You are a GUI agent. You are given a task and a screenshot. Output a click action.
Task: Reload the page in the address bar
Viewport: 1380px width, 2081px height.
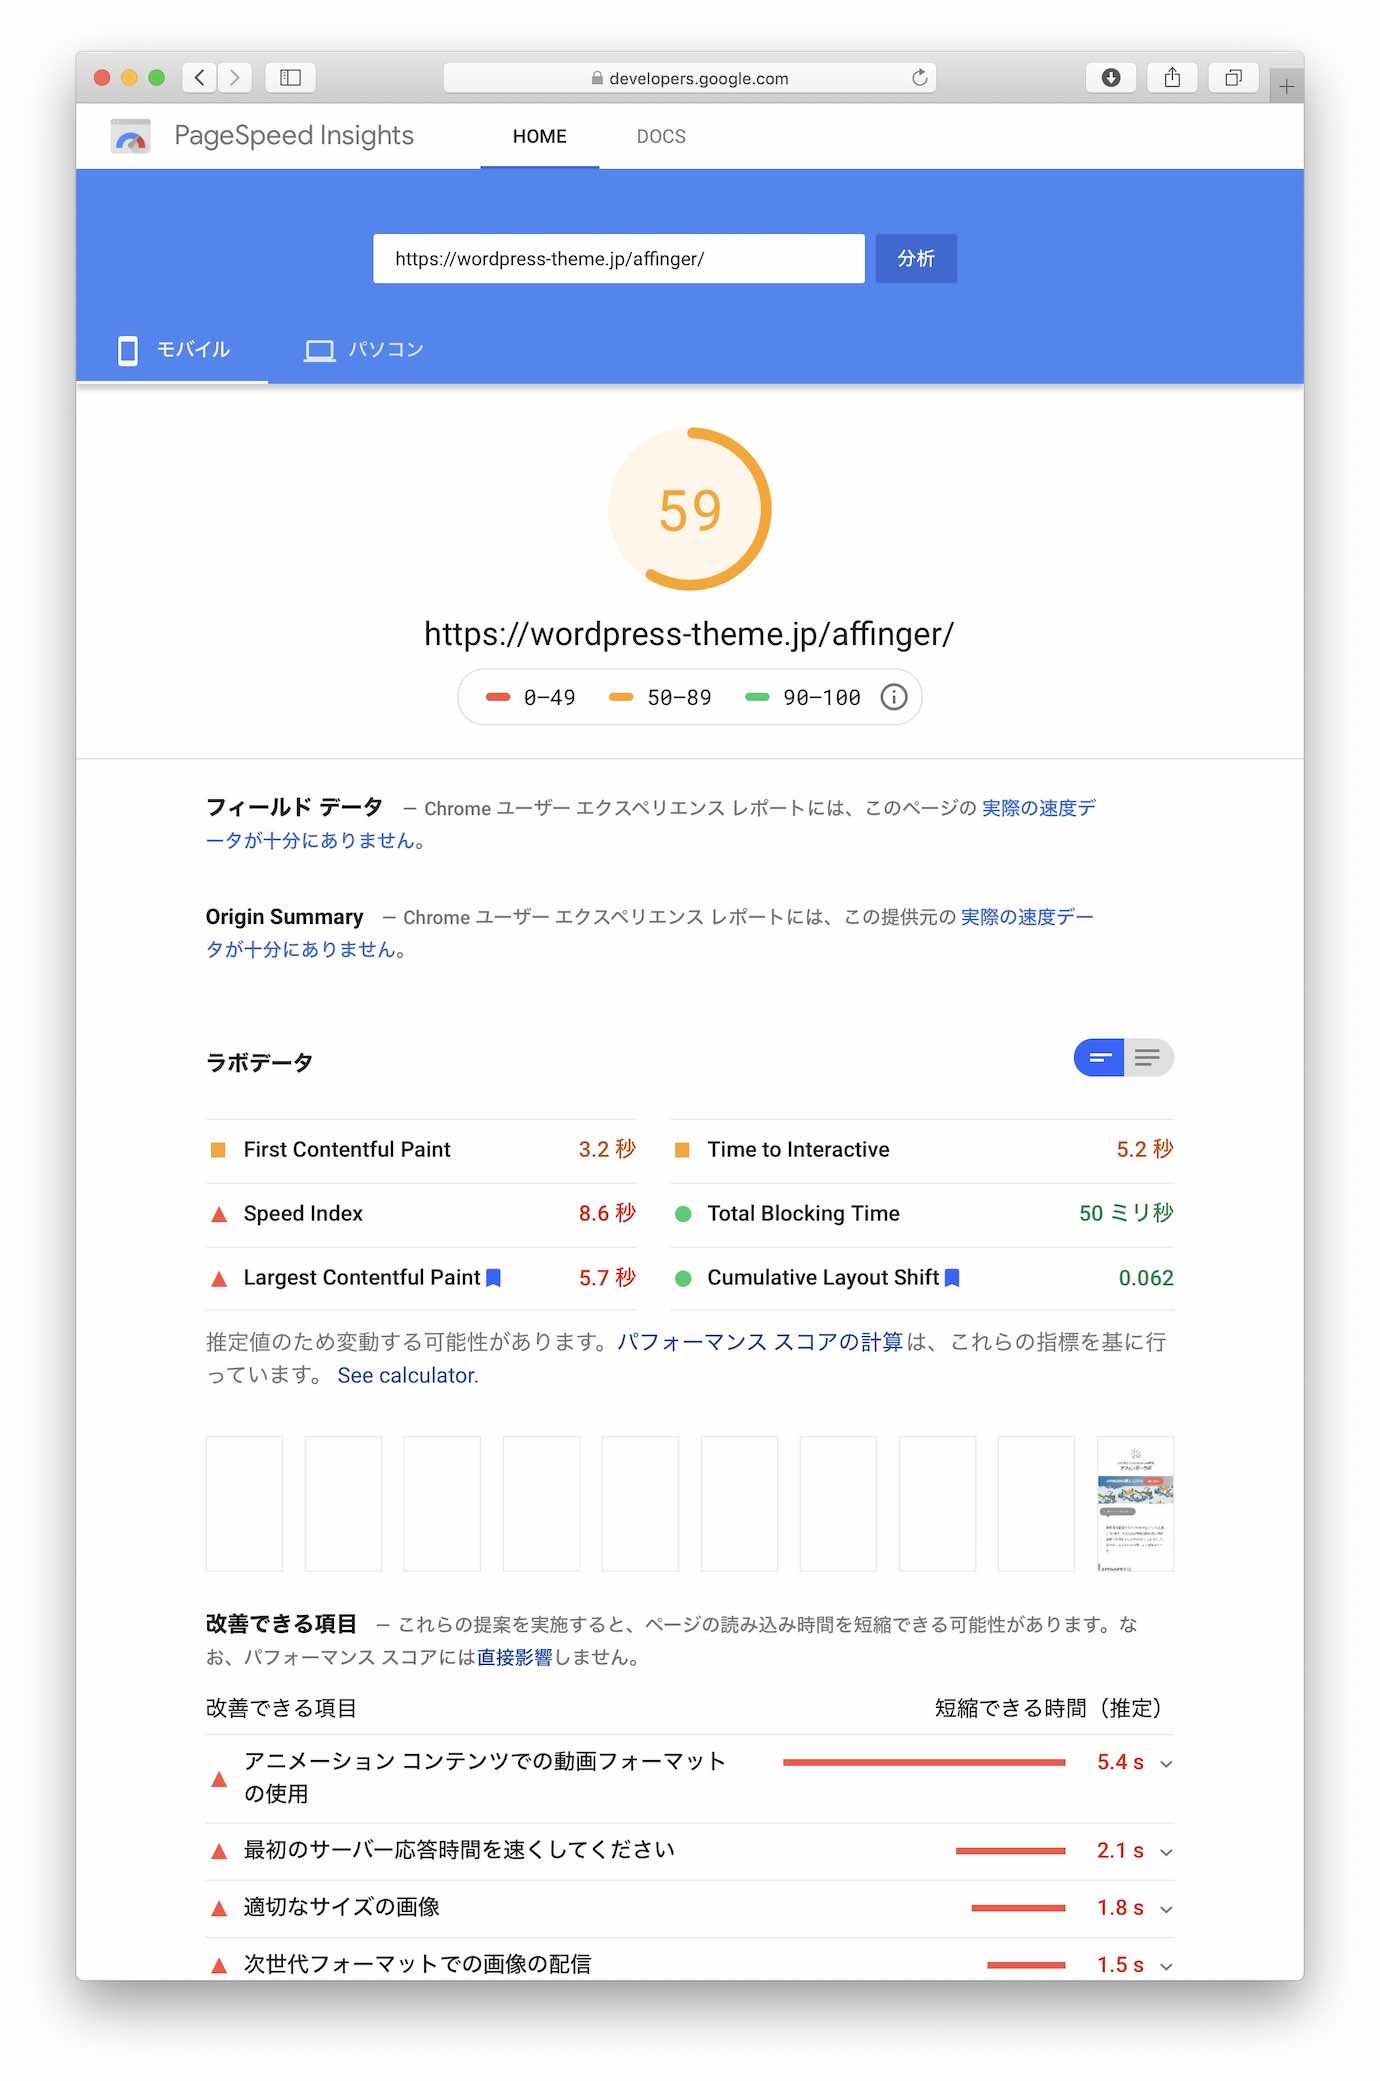919,78
